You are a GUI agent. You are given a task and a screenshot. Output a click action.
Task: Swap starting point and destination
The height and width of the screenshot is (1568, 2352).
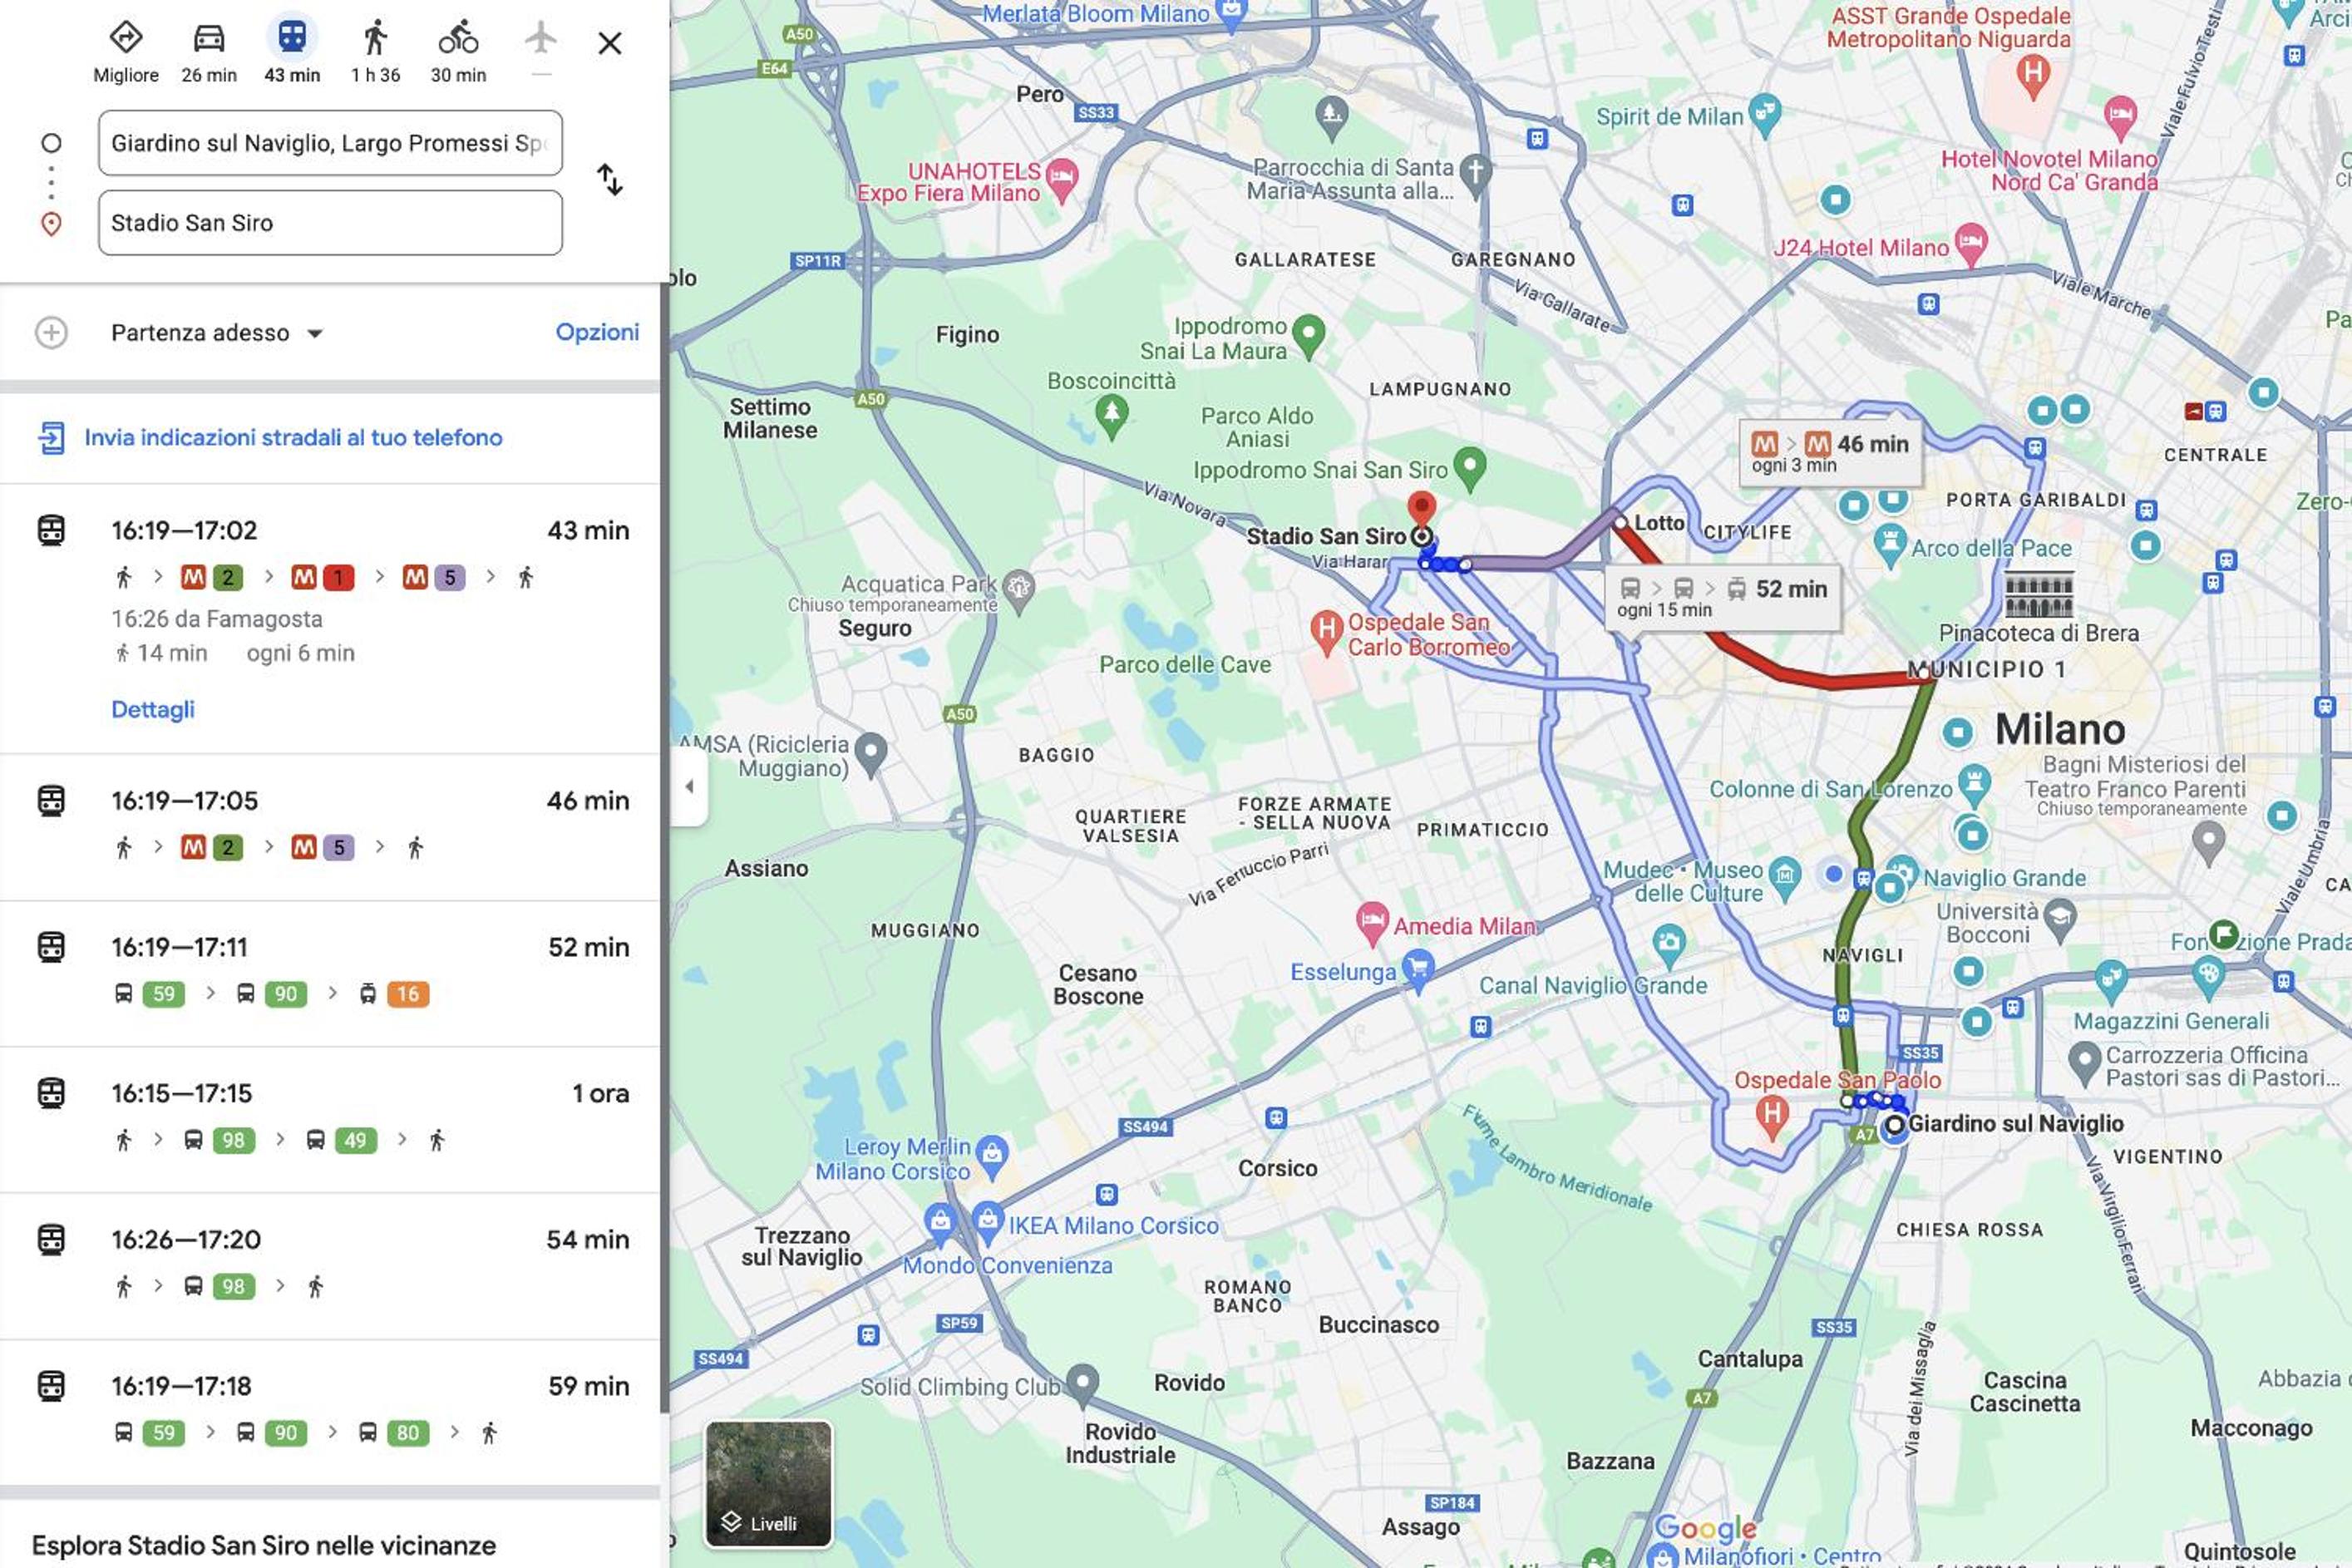(610, 180)
